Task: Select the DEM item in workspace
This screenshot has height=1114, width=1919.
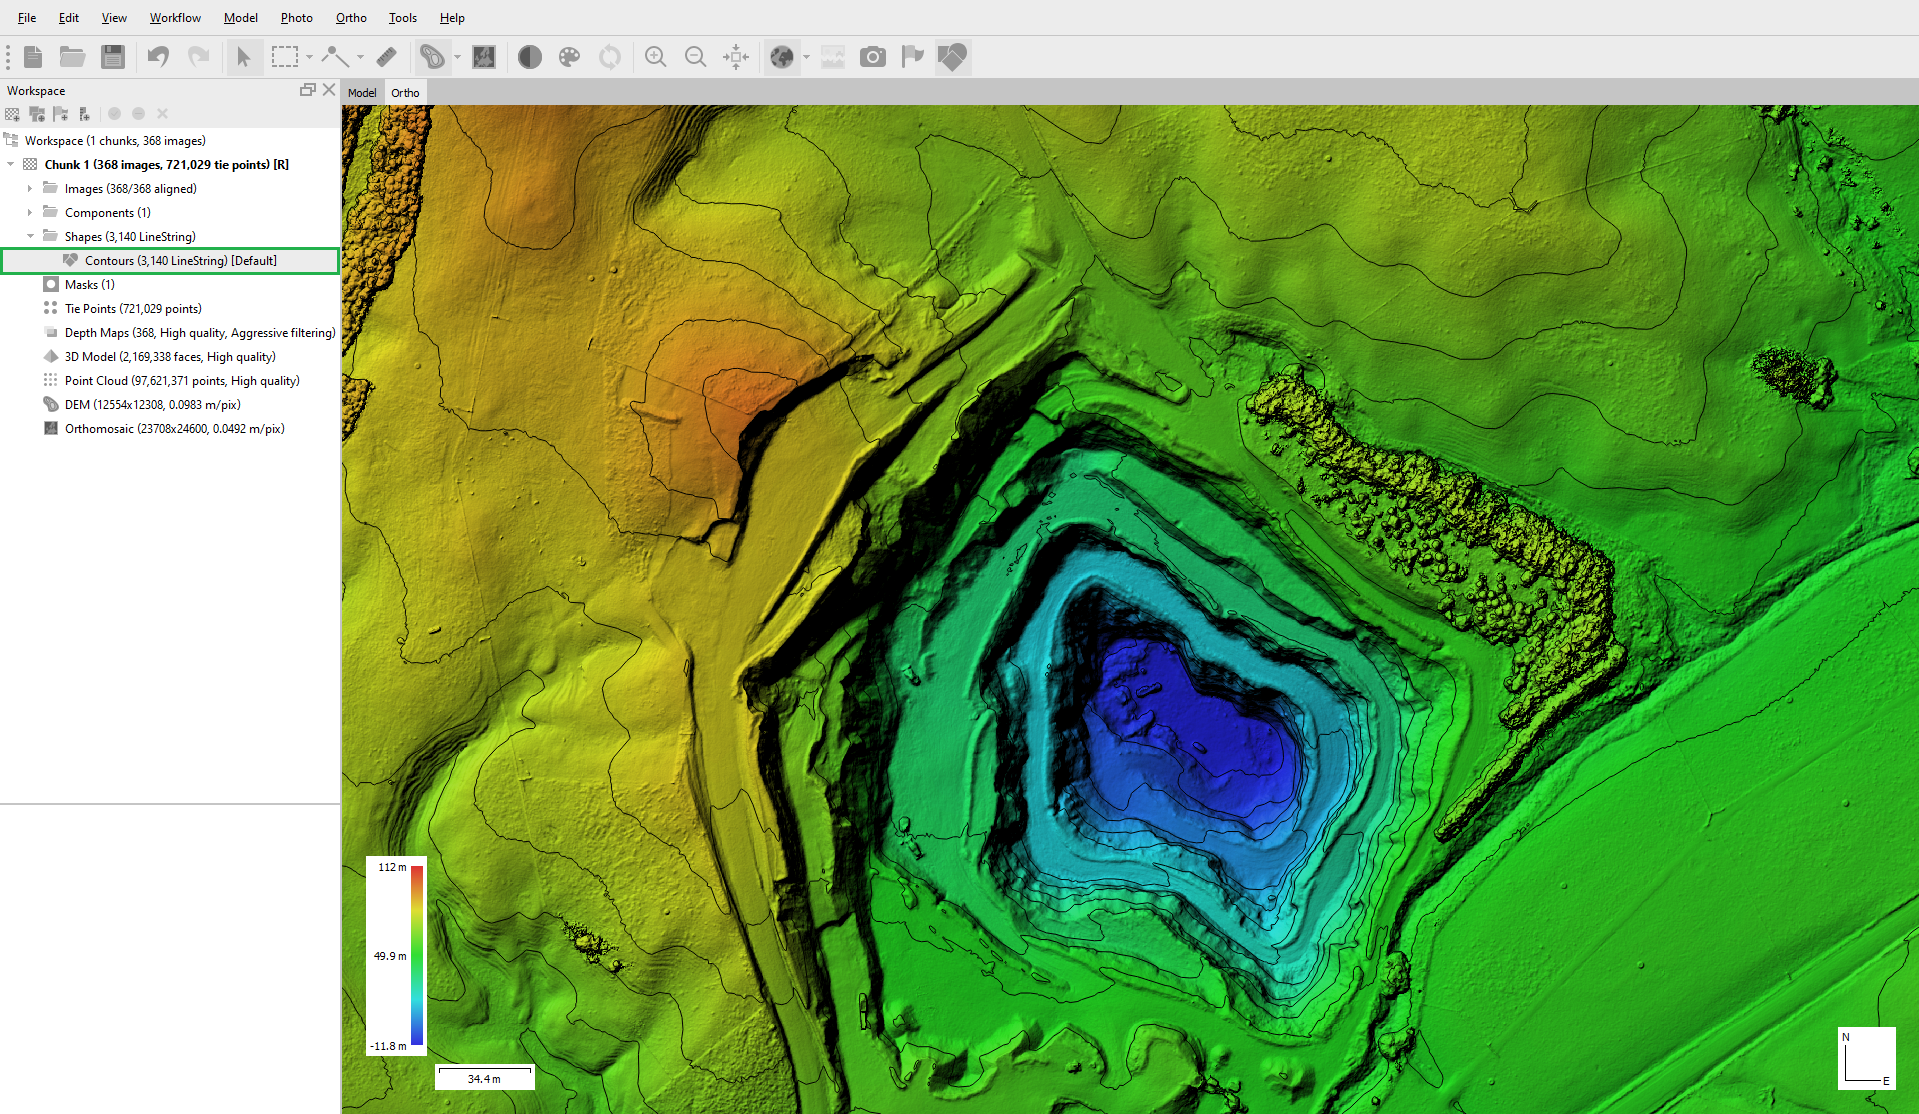Action: point(152,404)
